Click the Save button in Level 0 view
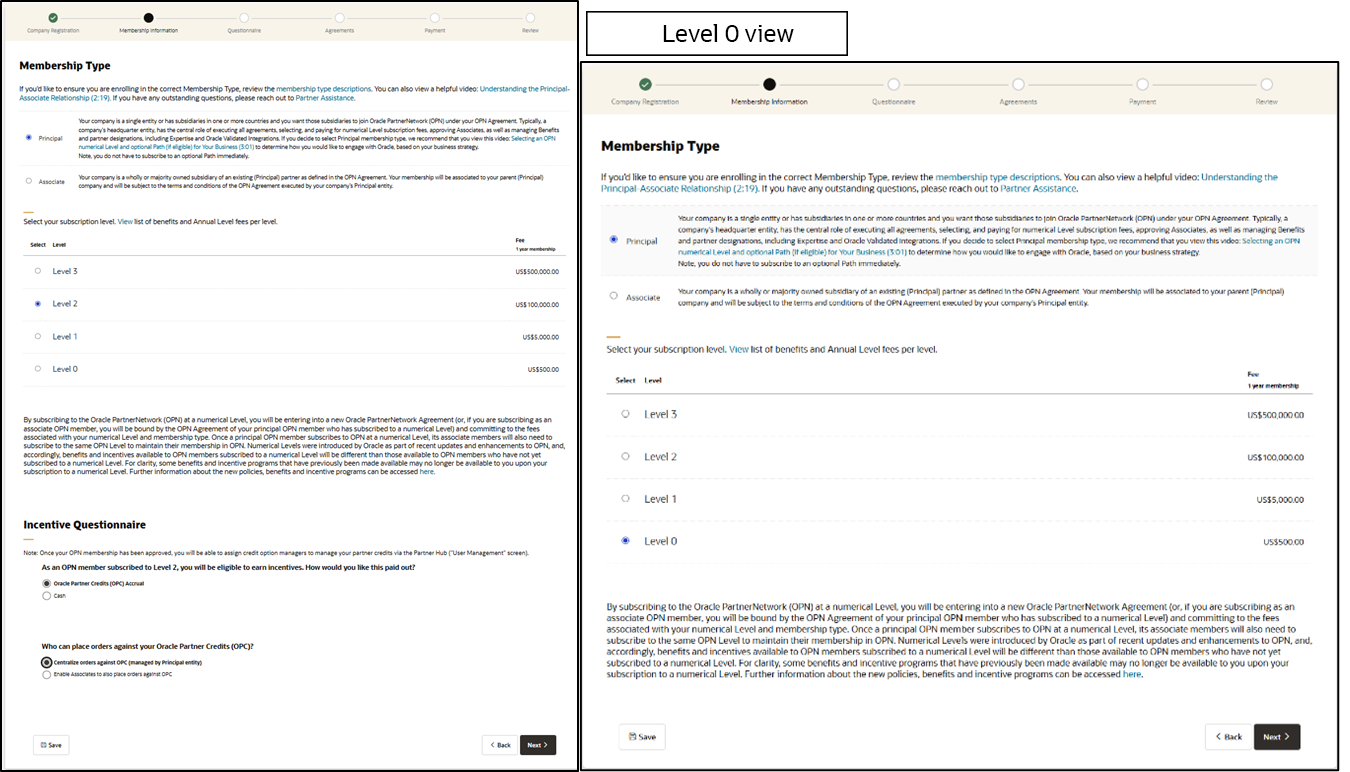The height and width of the screenshot is (772, 1350). point(642,737)
